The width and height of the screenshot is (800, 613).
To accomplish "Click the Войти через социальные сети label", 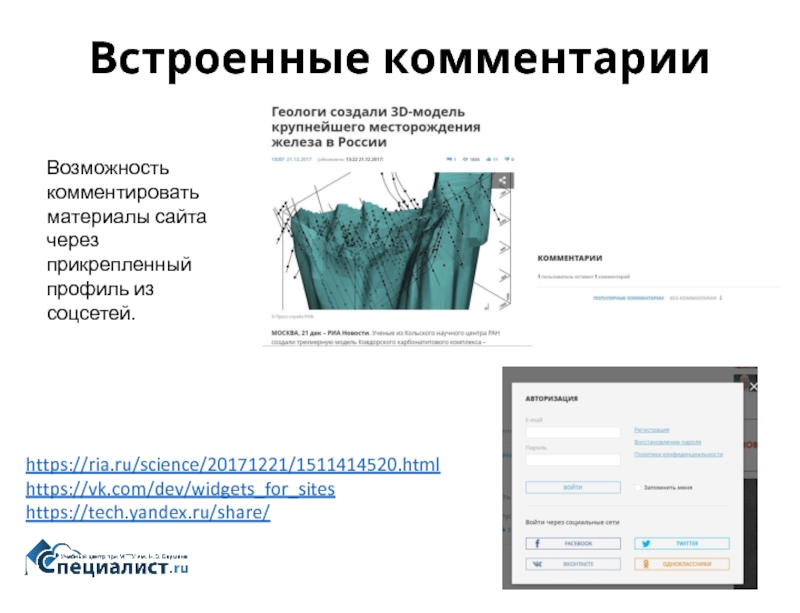I will coord(572,523).
